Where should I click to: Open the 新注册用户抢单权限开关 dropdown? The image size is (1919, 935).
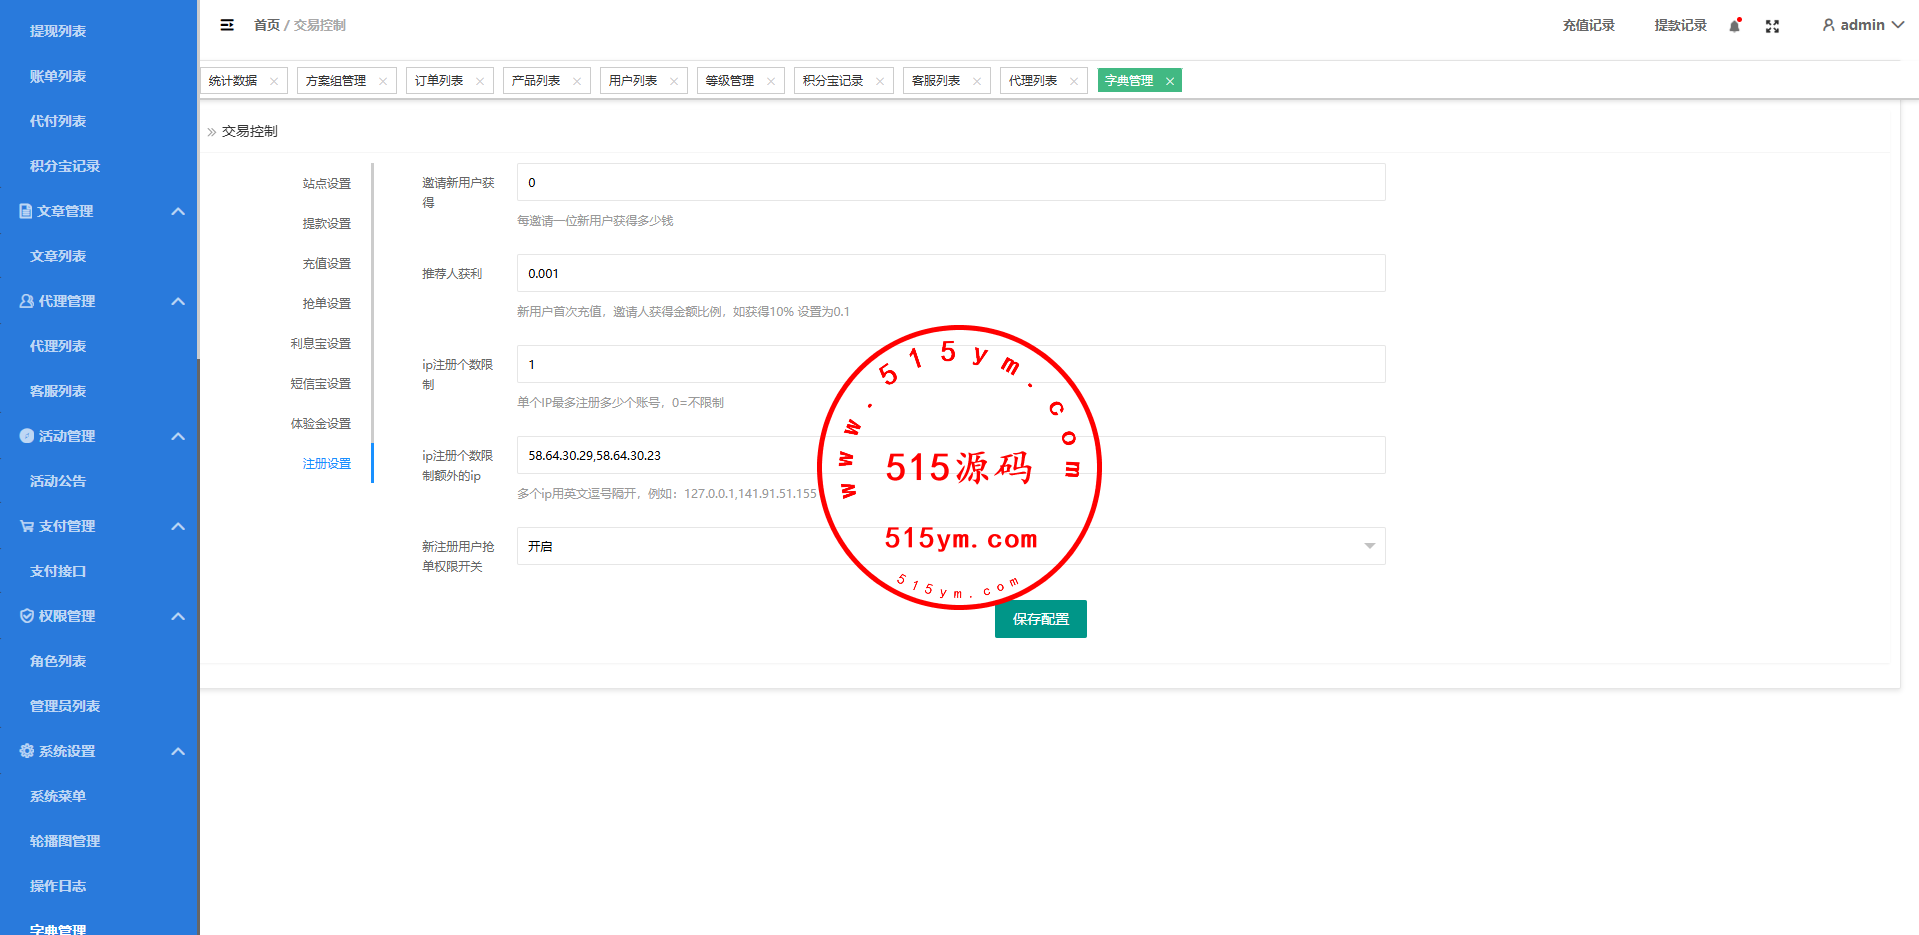[x=950, y=546]
